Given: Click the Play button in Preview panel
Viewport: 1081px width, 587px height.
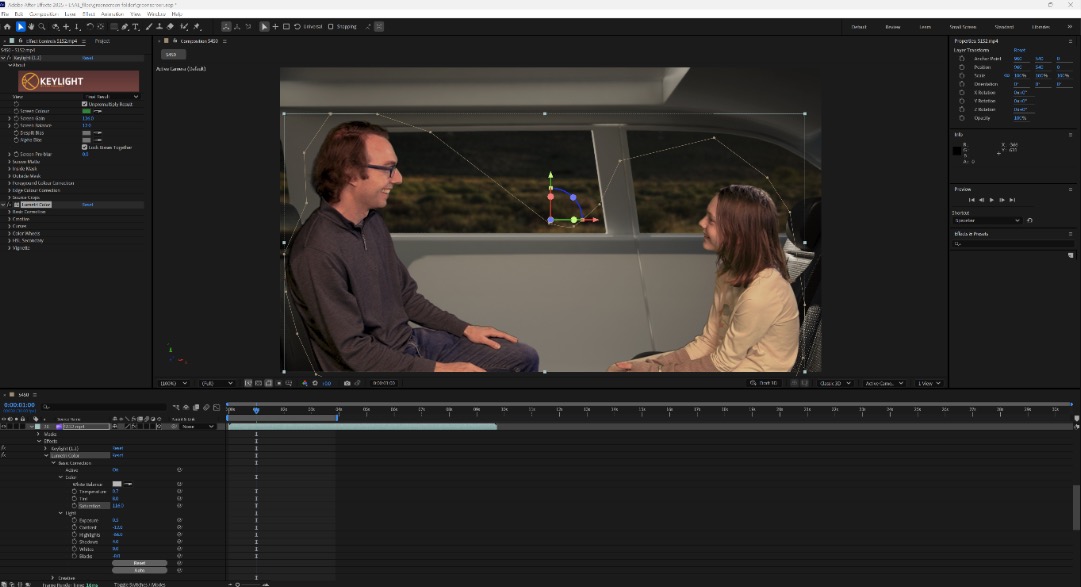Looking at the screenshot, I should click(x=991, y=200).
